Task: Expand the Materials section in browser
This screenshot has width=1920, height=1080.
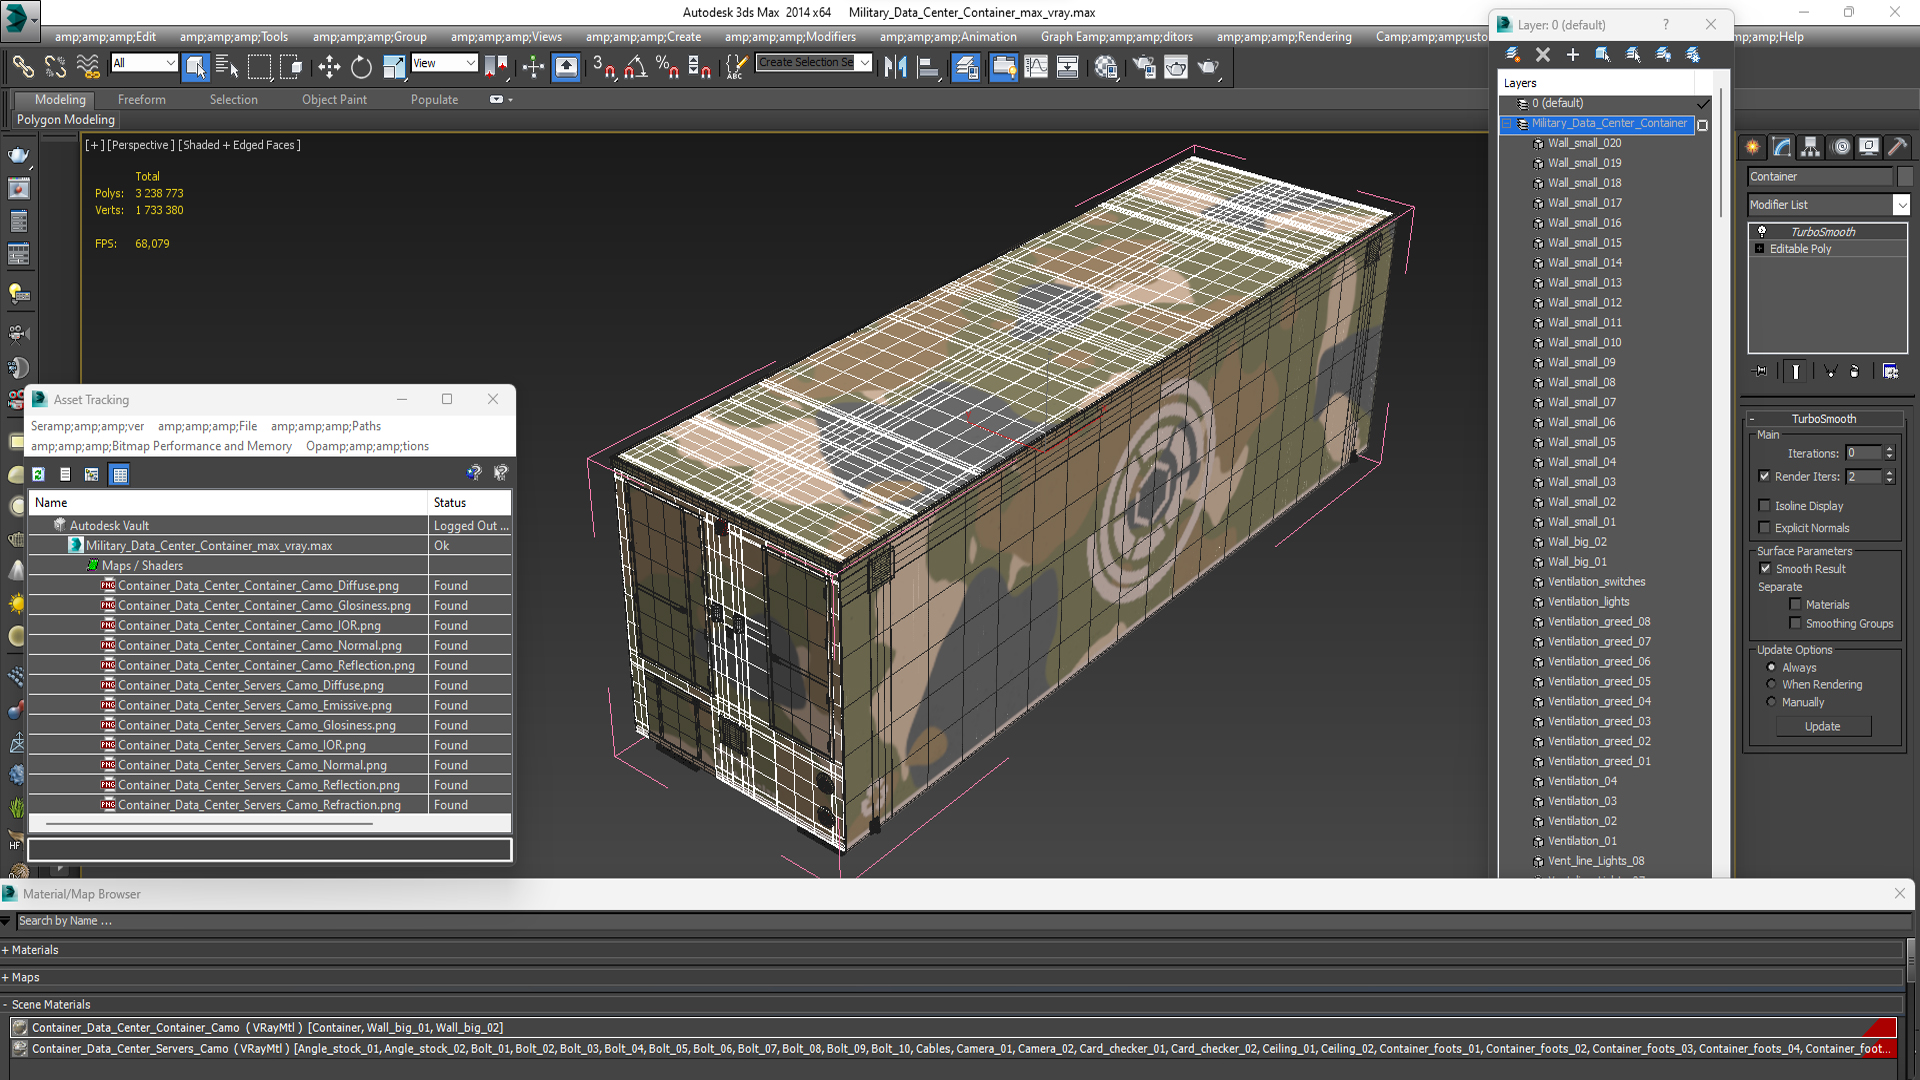Action: 5,950
